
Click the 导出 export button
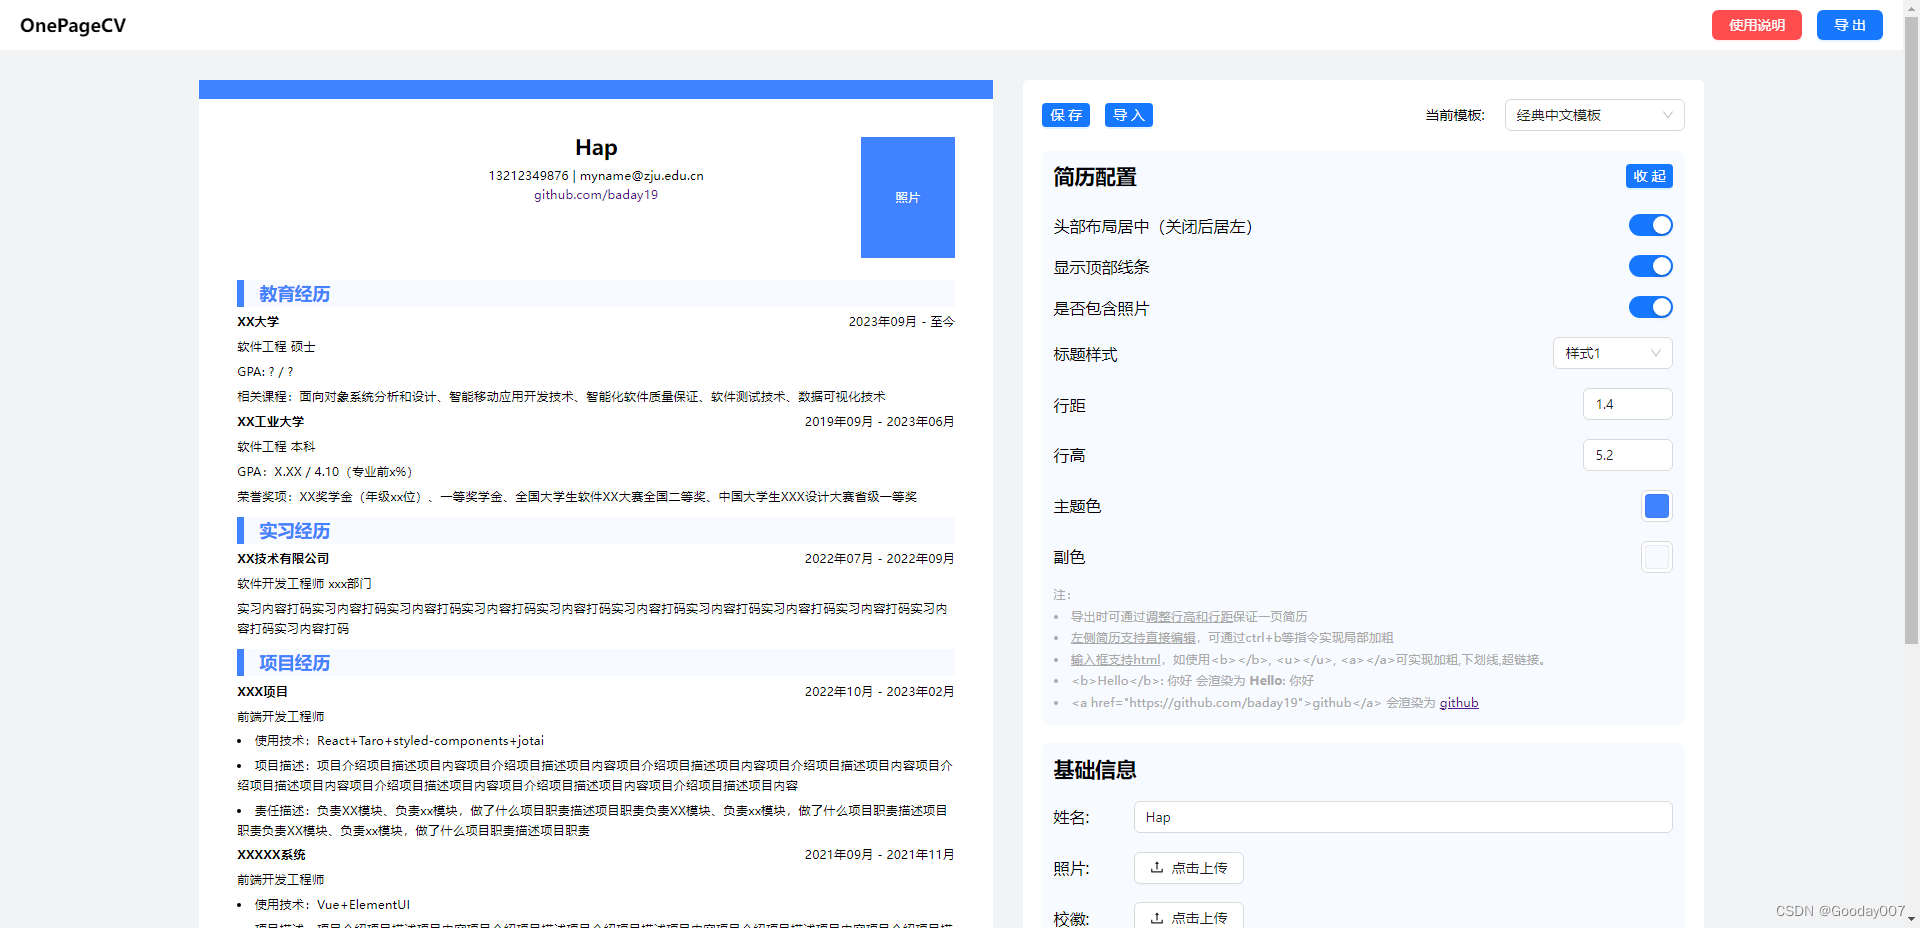click(x=1849, y=25)
